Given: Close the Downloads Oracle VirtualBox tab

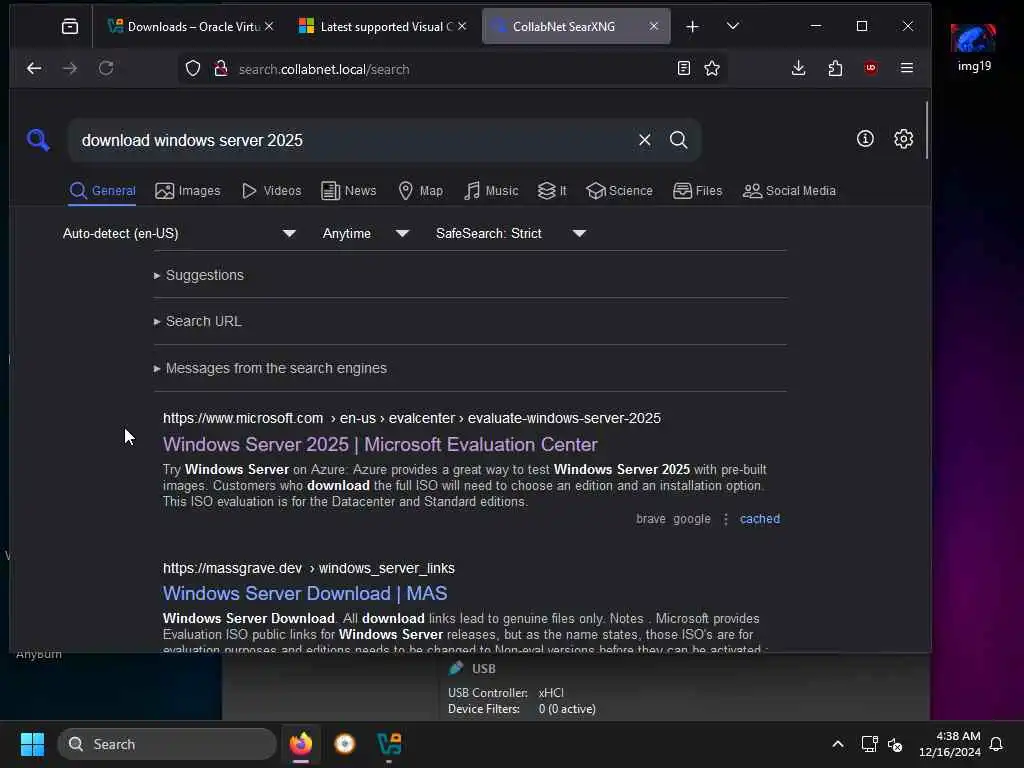Looking at the screenshot, I should tap(269, 26).
